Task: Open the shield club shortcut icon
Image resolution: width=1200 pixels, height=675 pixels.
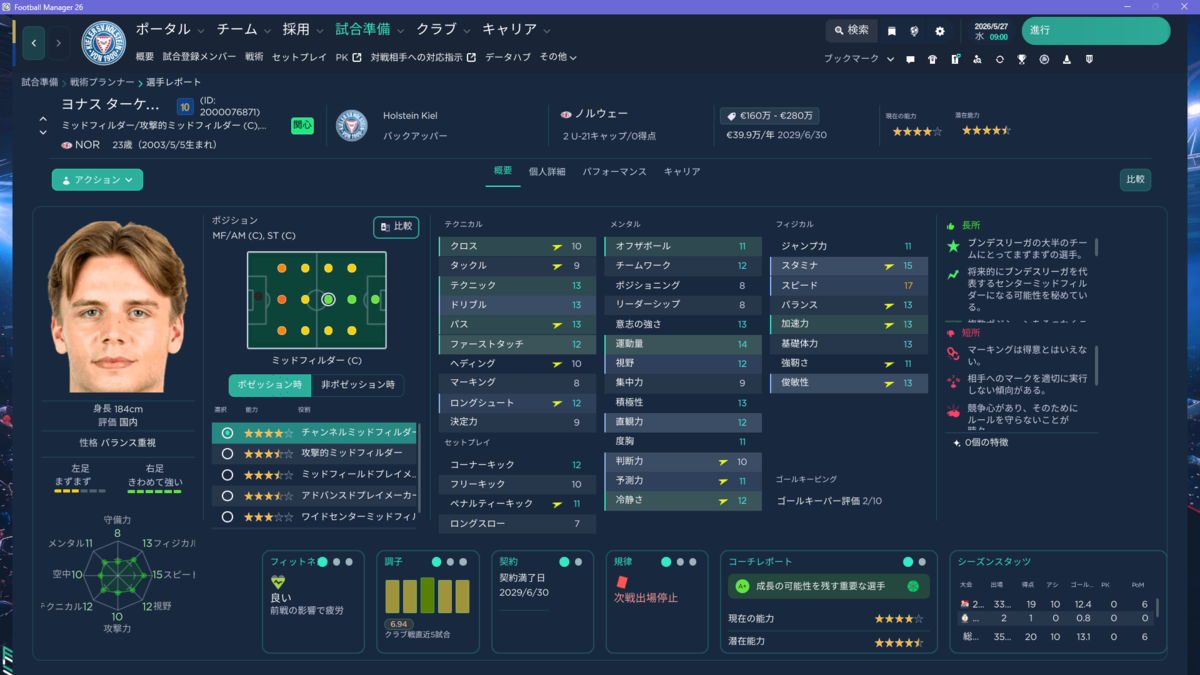Action: [x=1089, y=59]
